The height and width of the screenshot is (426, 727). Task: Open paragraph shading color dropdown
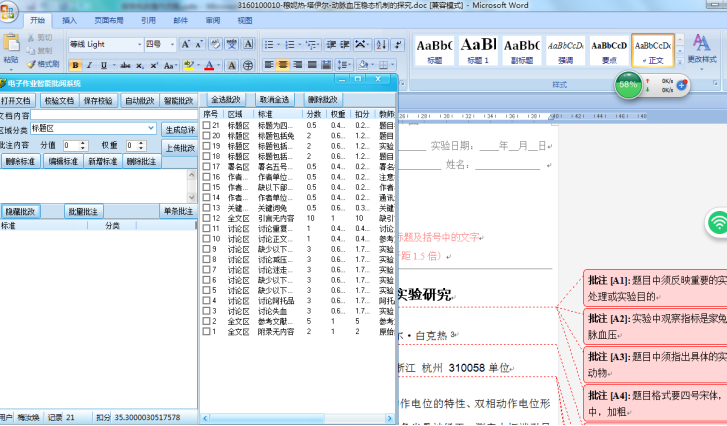click(x=371, y=65)
